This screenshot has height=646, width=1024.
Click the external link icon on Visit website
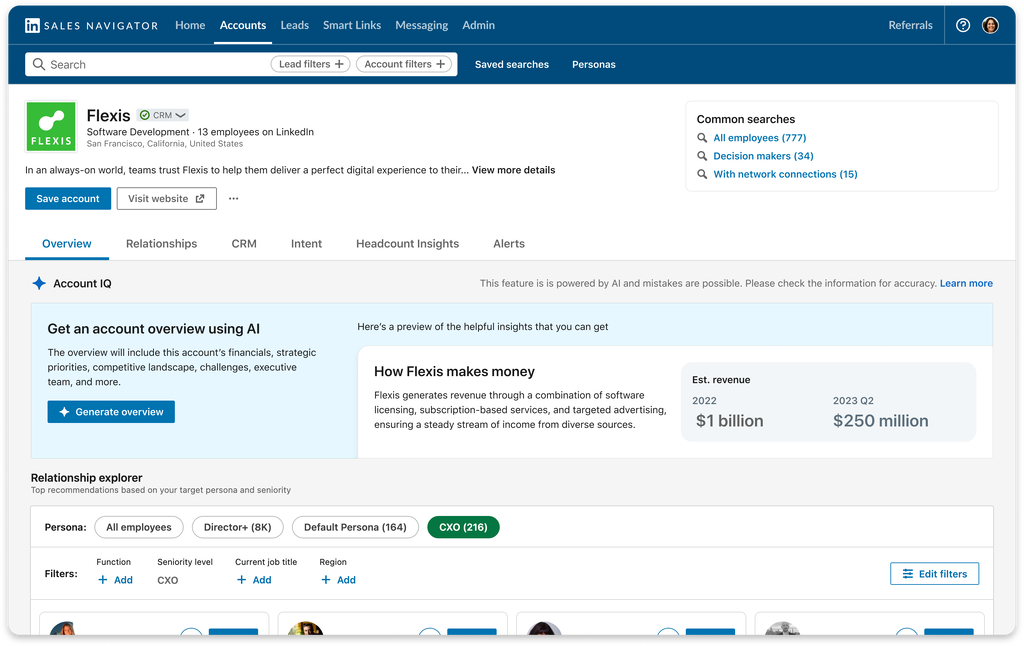(199, 198)
